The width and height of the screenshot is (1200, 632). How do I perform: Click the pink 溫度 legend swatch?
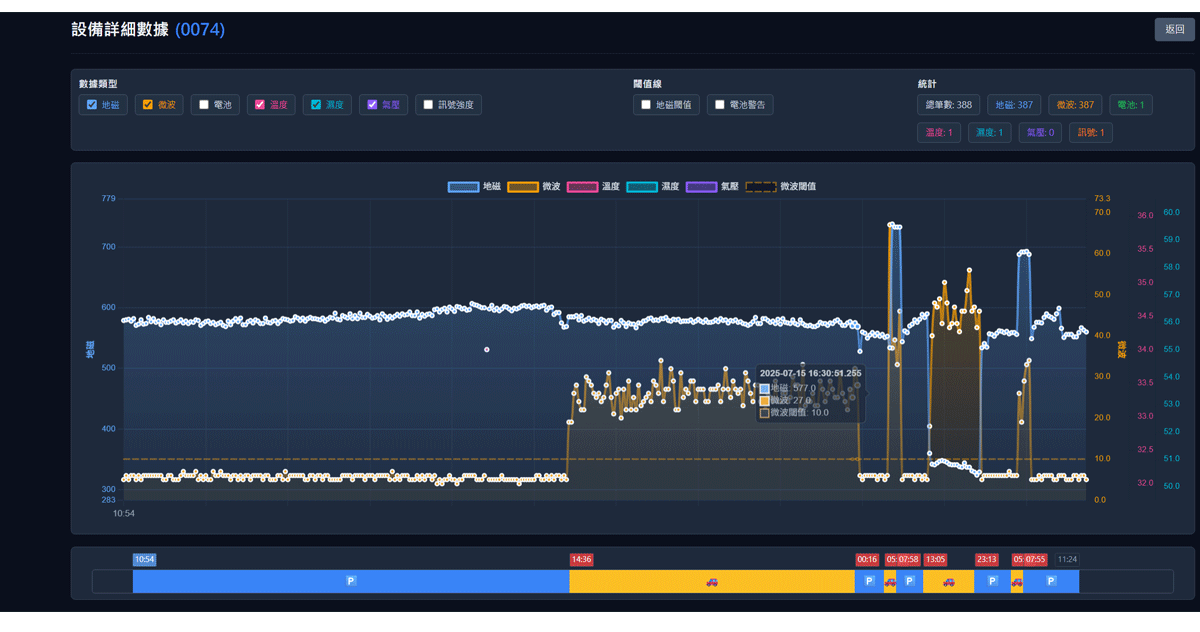pos(582,187)
